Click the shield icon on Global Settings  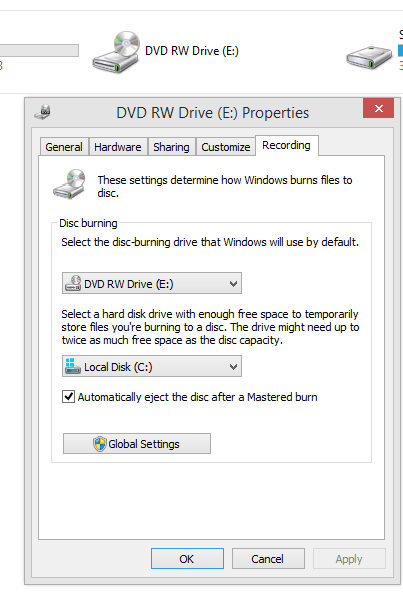tap(99, 444)
